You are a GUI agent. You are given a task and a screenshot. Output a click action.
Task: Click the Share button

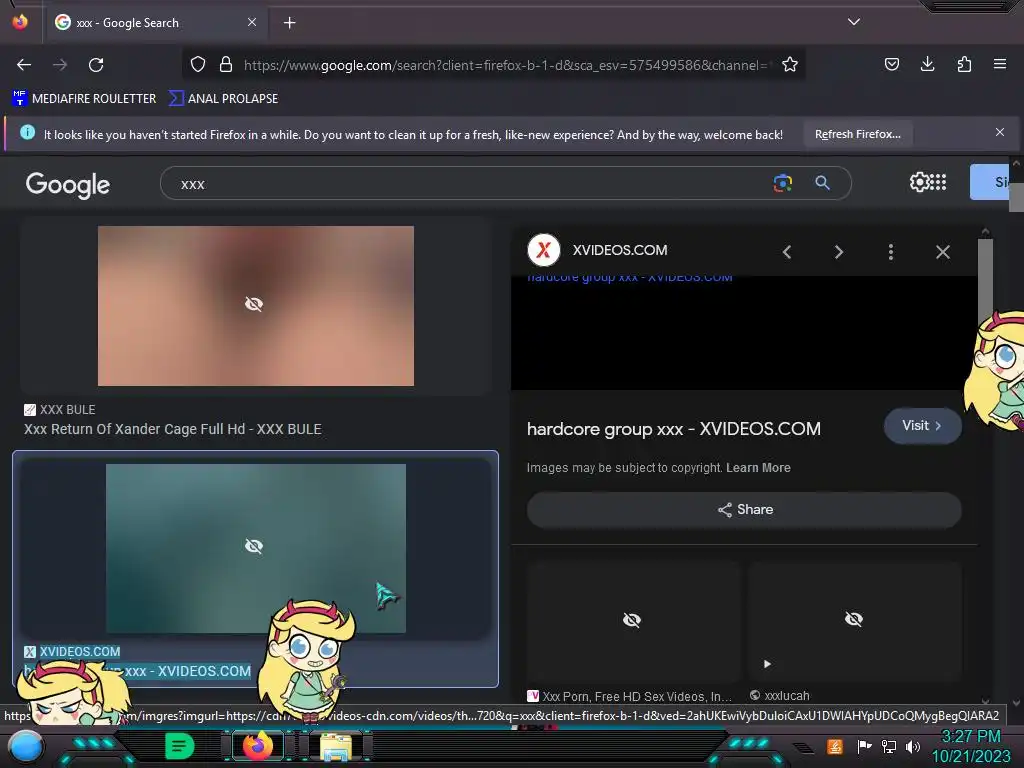pyautogui.click(x=744, y=509)
